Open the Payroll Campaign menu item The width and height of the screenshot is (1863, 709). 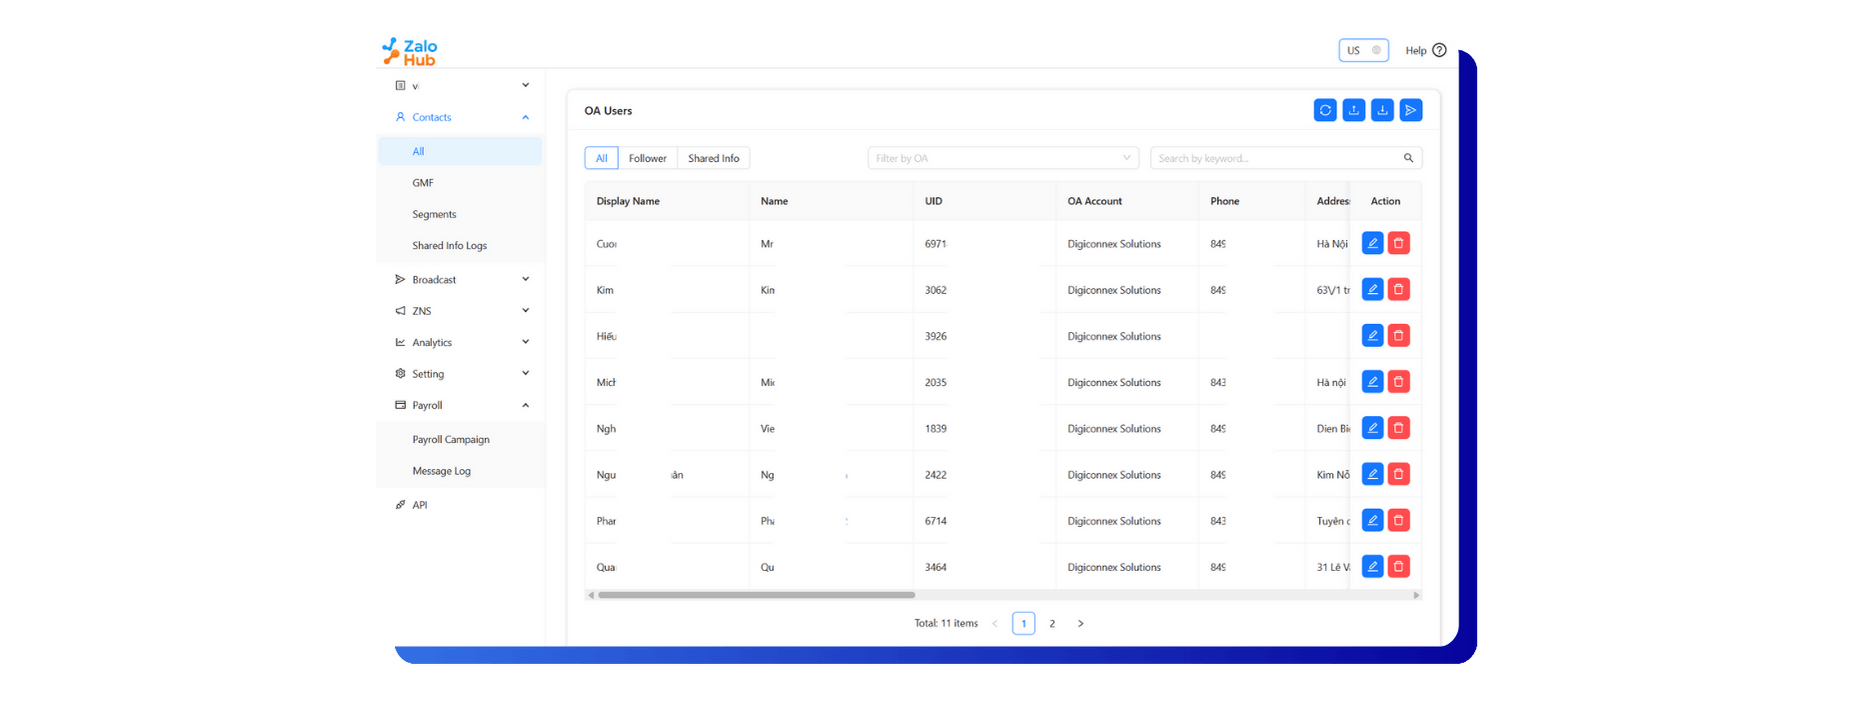coord(451,439)
